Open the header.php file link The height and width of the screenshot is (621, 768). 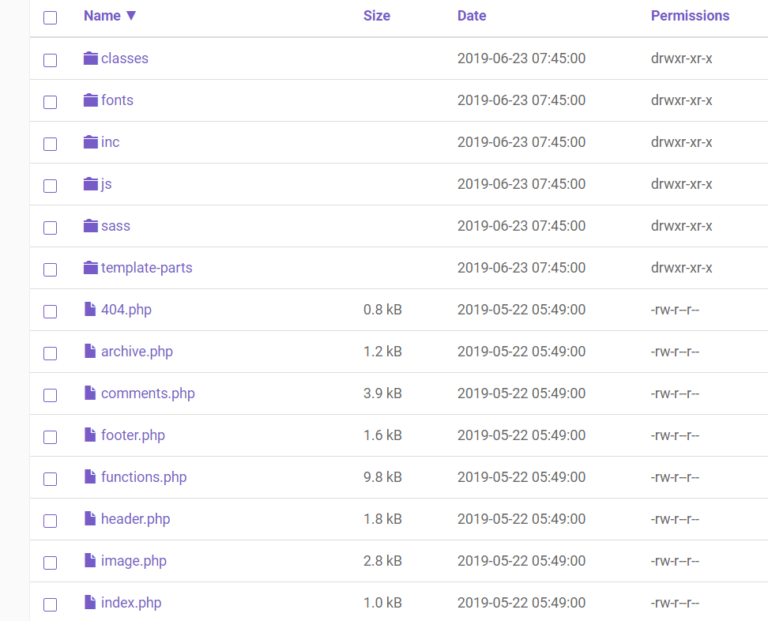[135, 519]
